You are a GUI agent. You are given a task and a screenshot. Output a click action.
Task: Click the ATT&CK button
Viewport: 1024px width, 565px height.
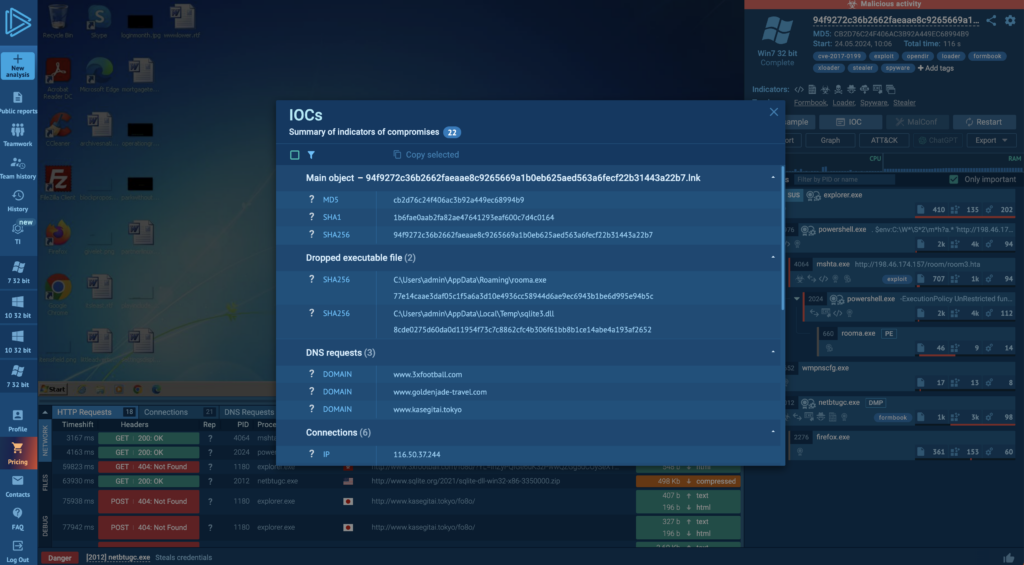click(x=884, y=140)
